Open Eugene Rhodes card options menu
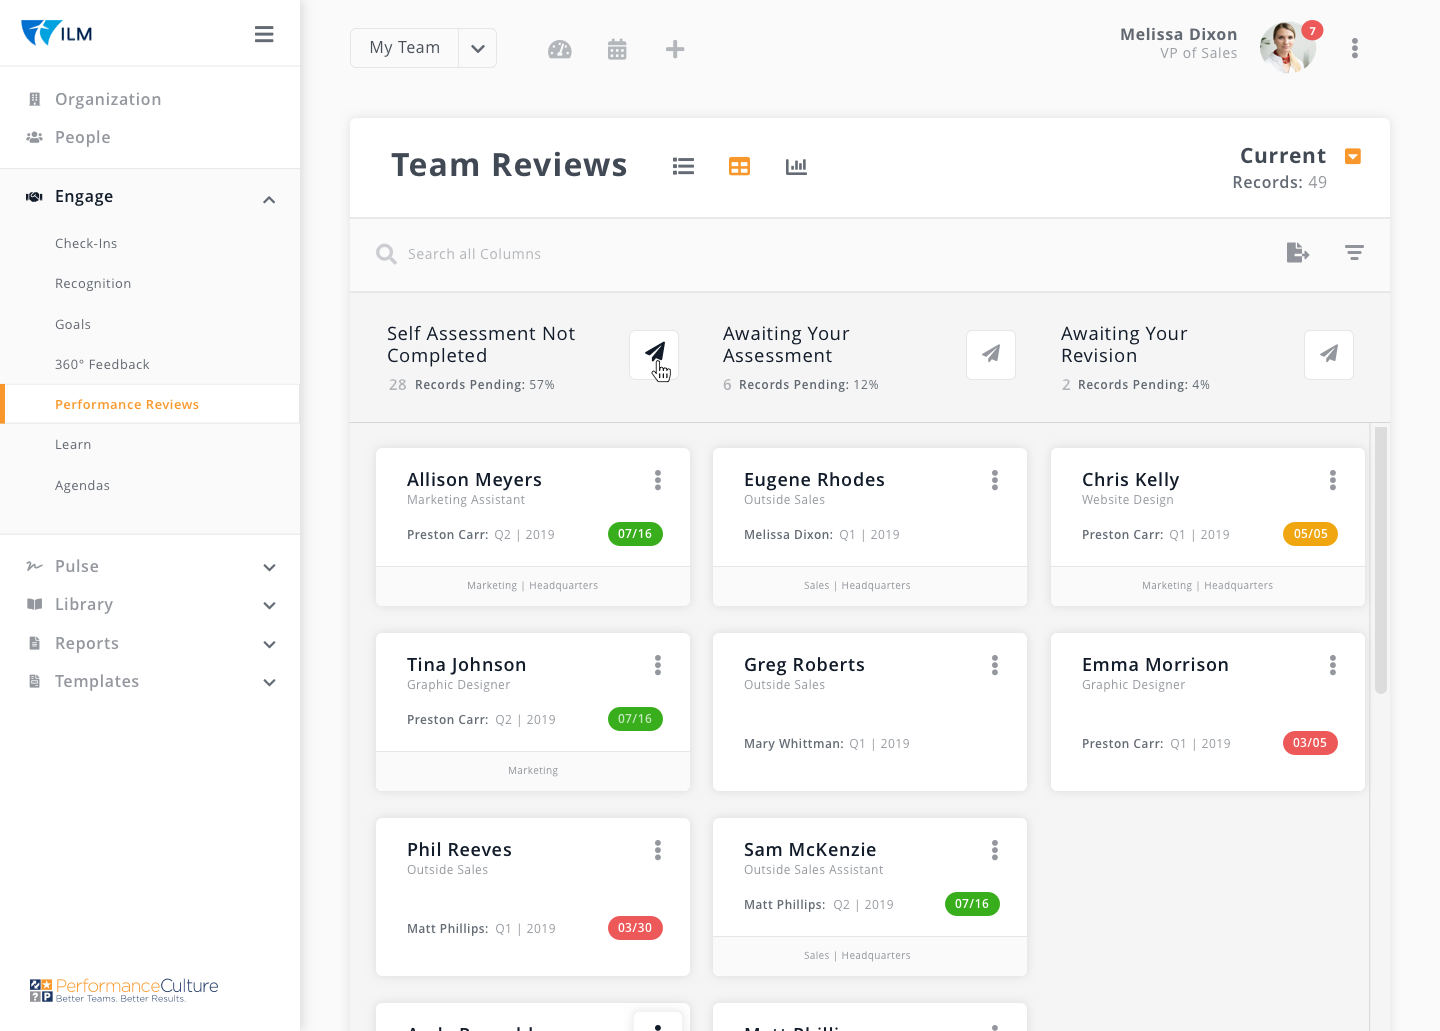Screen dimensions: 1440x1031 point(995,481)
